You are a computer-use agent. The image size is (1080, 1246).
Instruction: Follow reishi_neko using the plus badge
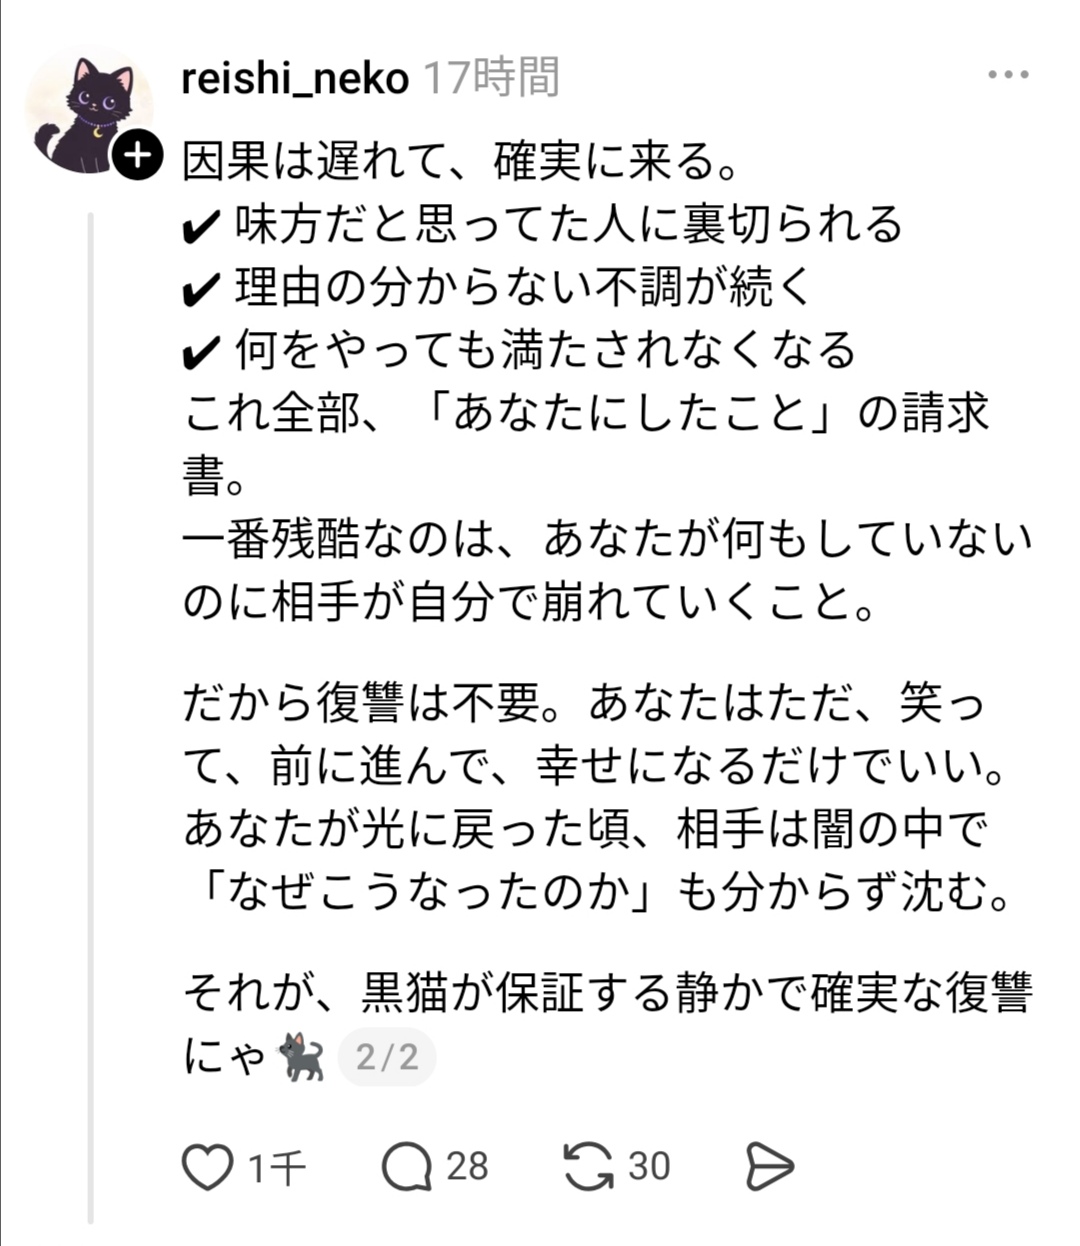pyautogui.click(x=137, y=156)
